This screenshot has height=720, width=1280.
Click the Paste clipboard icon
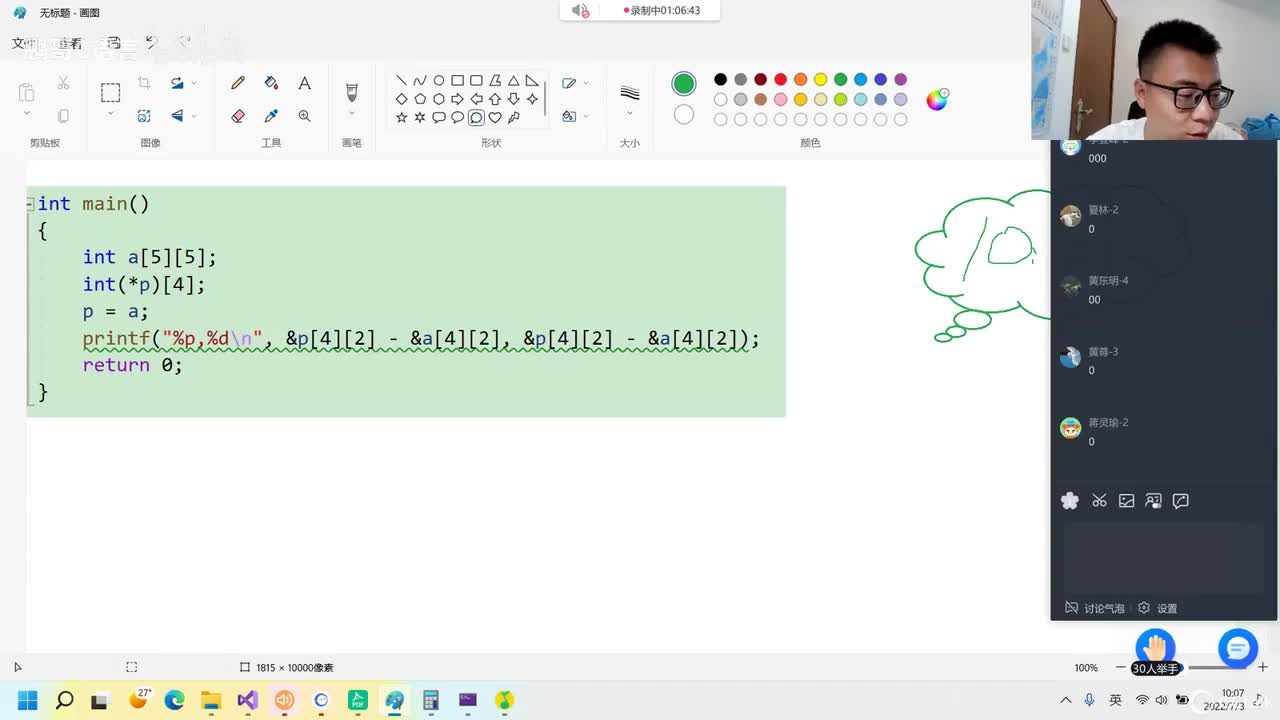[x=26, y=92]
